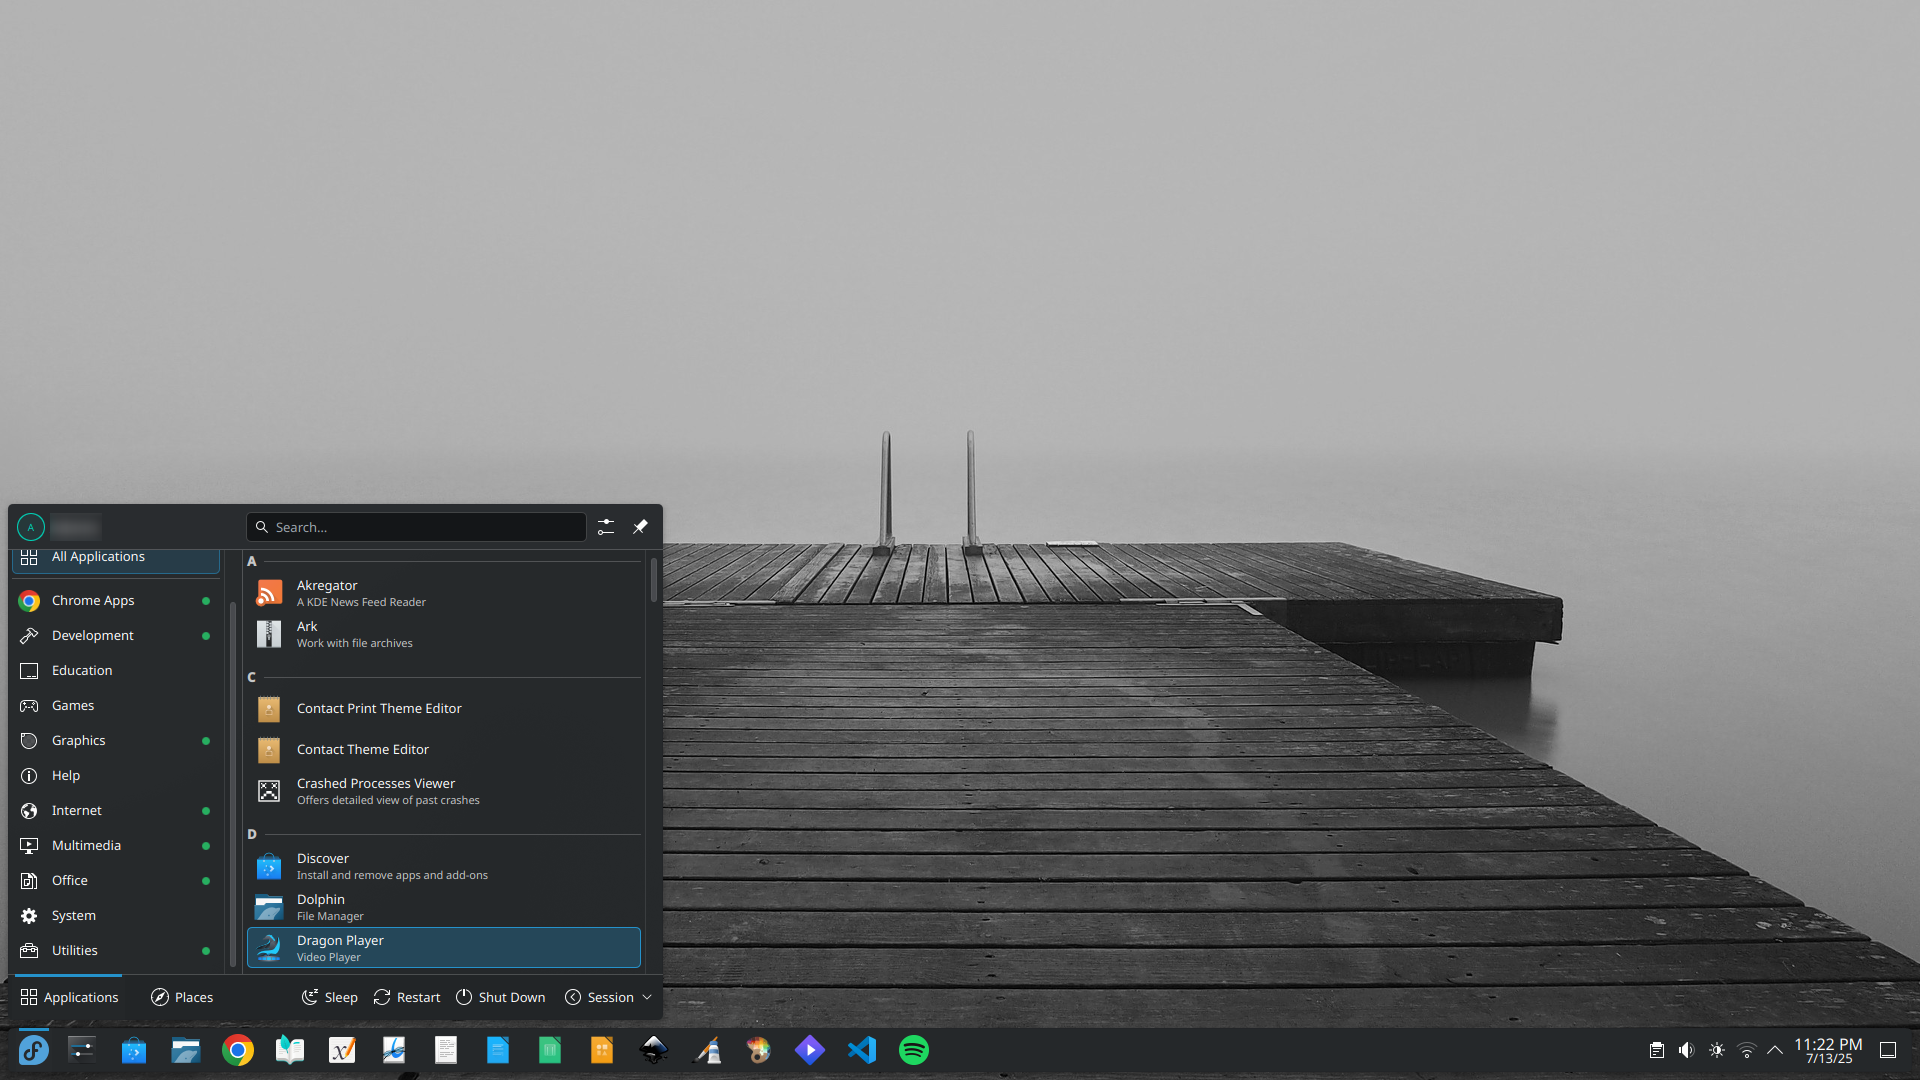Open the launcher configure sliders icon

pyautogui.click(x=606, y=527)
